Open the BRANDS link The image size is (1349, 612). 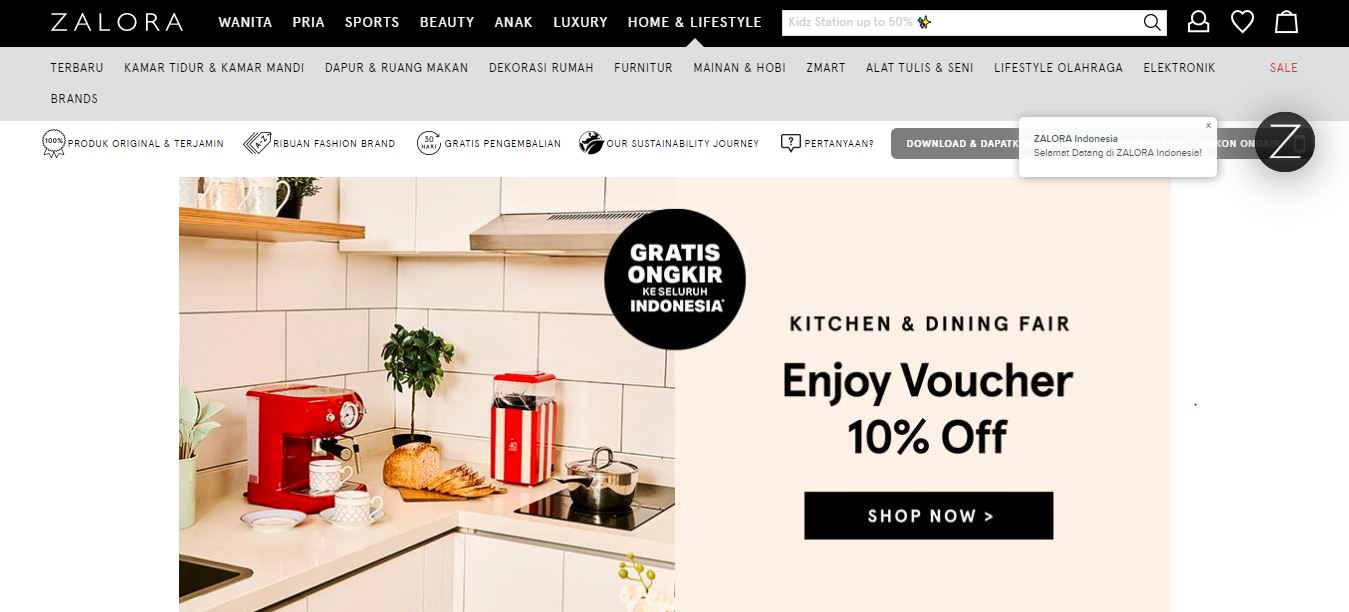[x=74, y=99]
